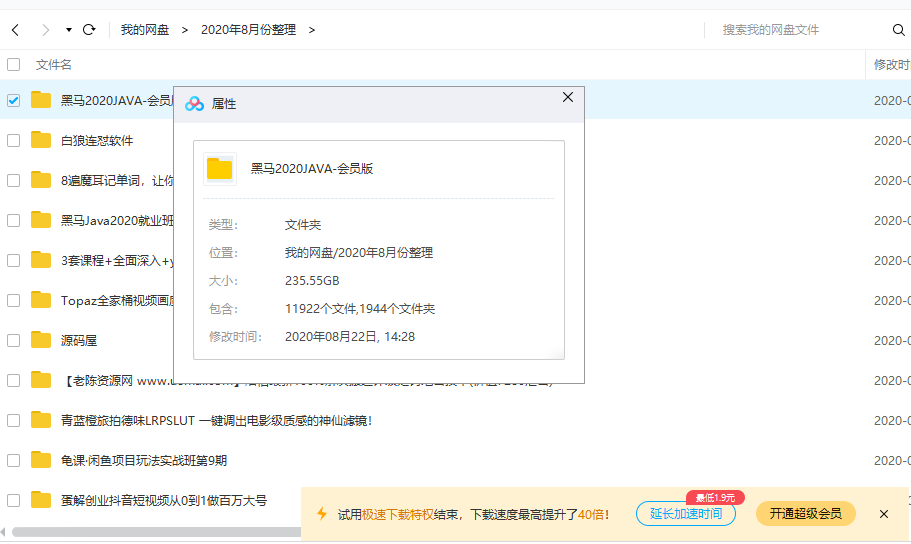Select modified time 2020年08月22日, 14:28
Viewport: 911px width, 544px height.
click(350, 337)
